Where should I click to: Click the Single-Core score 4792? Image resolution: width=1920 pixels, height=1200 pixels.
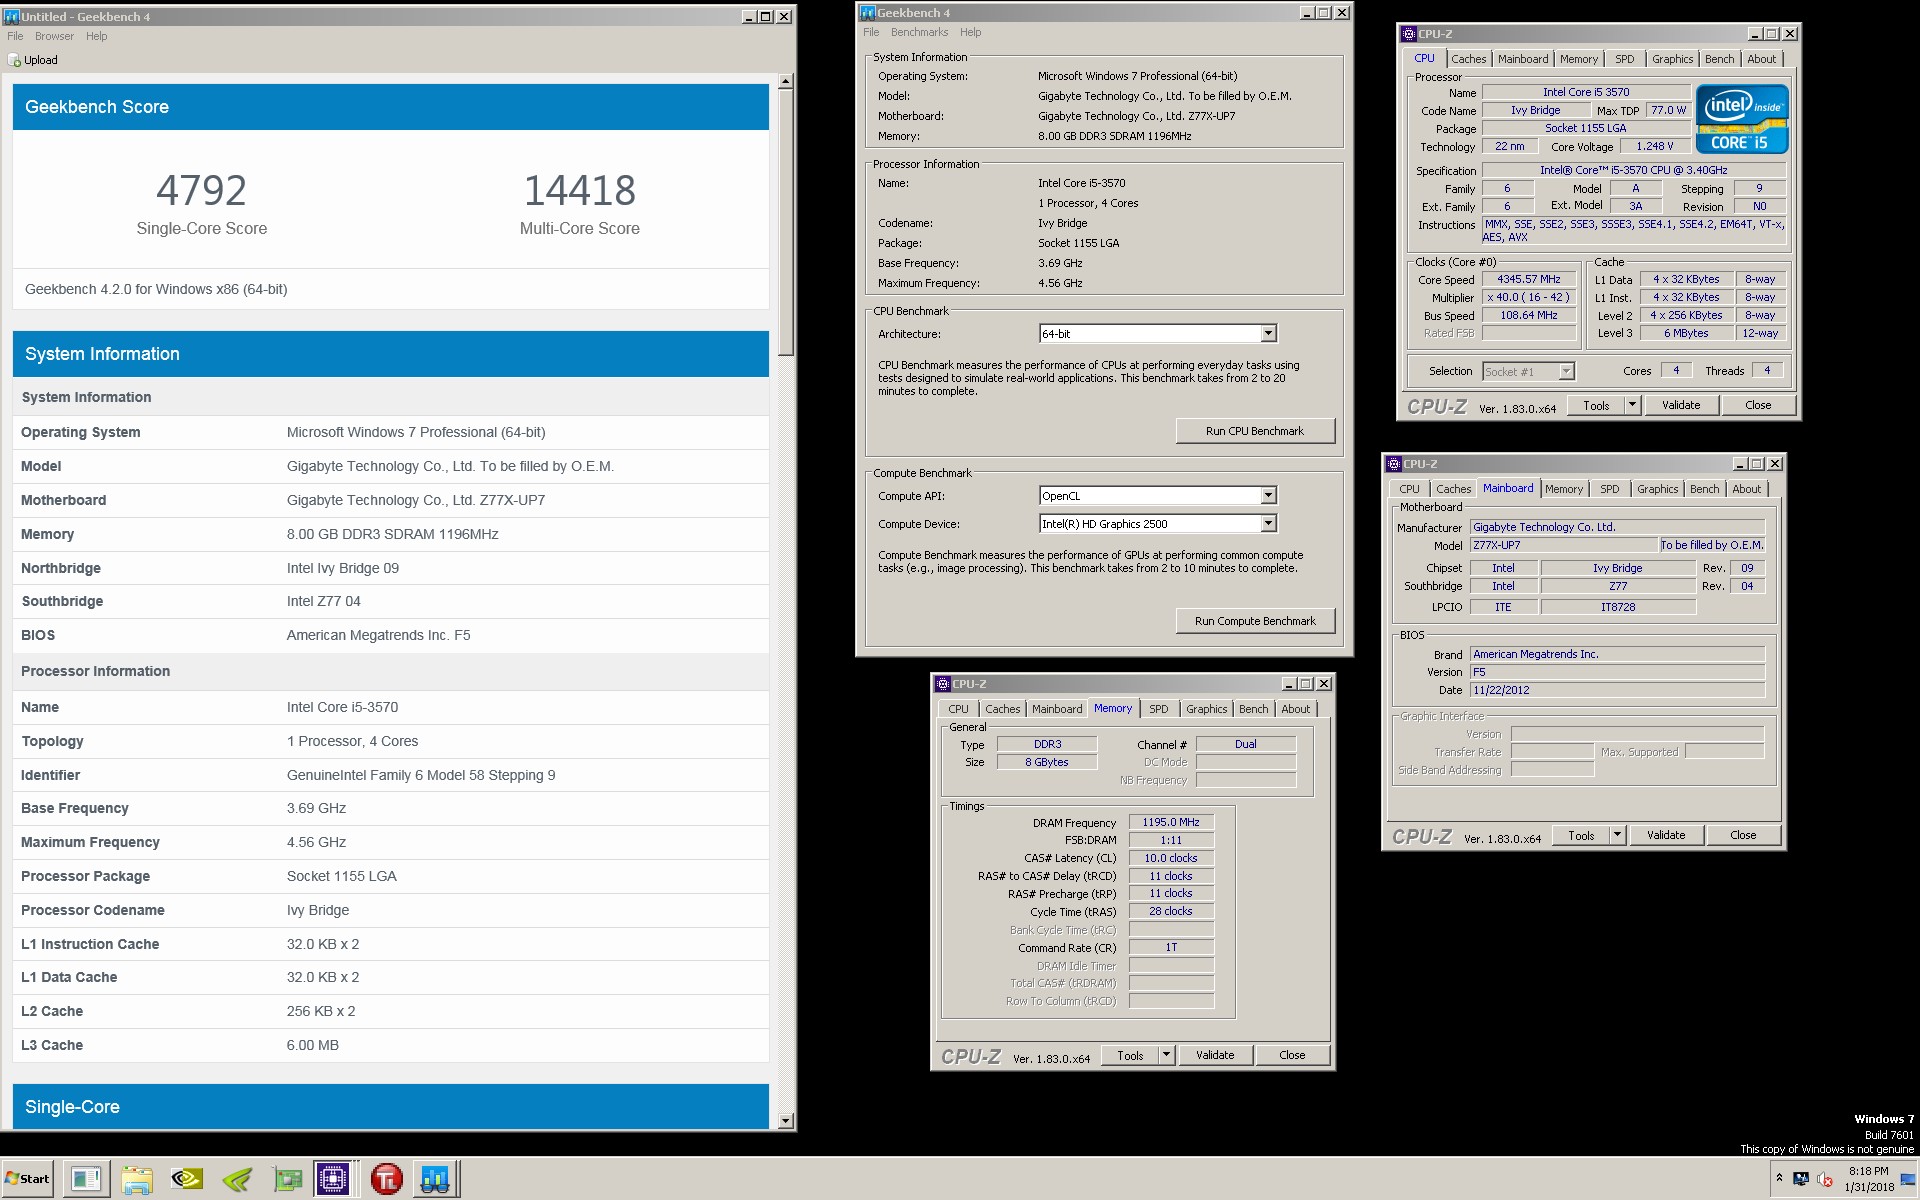201,190
